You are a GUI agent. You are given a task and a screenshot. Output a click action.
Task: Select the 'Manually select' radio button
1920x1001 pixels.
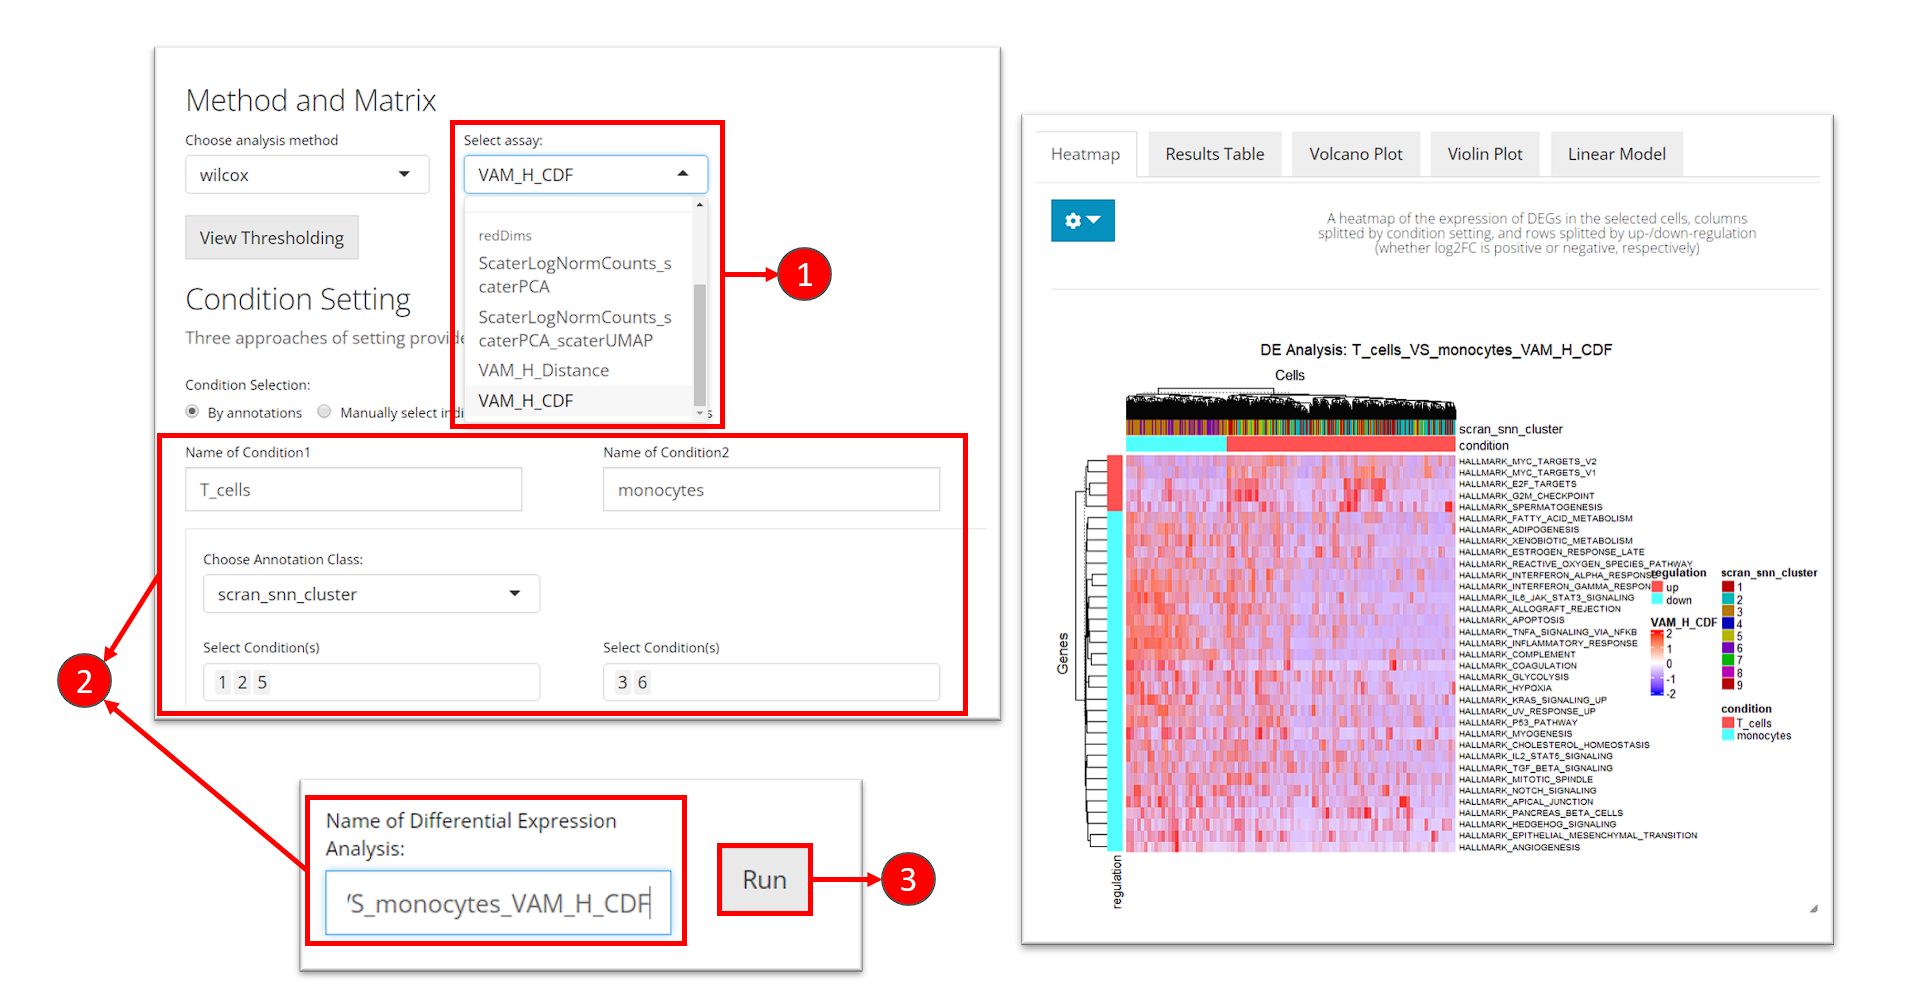click(x=324, y=411)
